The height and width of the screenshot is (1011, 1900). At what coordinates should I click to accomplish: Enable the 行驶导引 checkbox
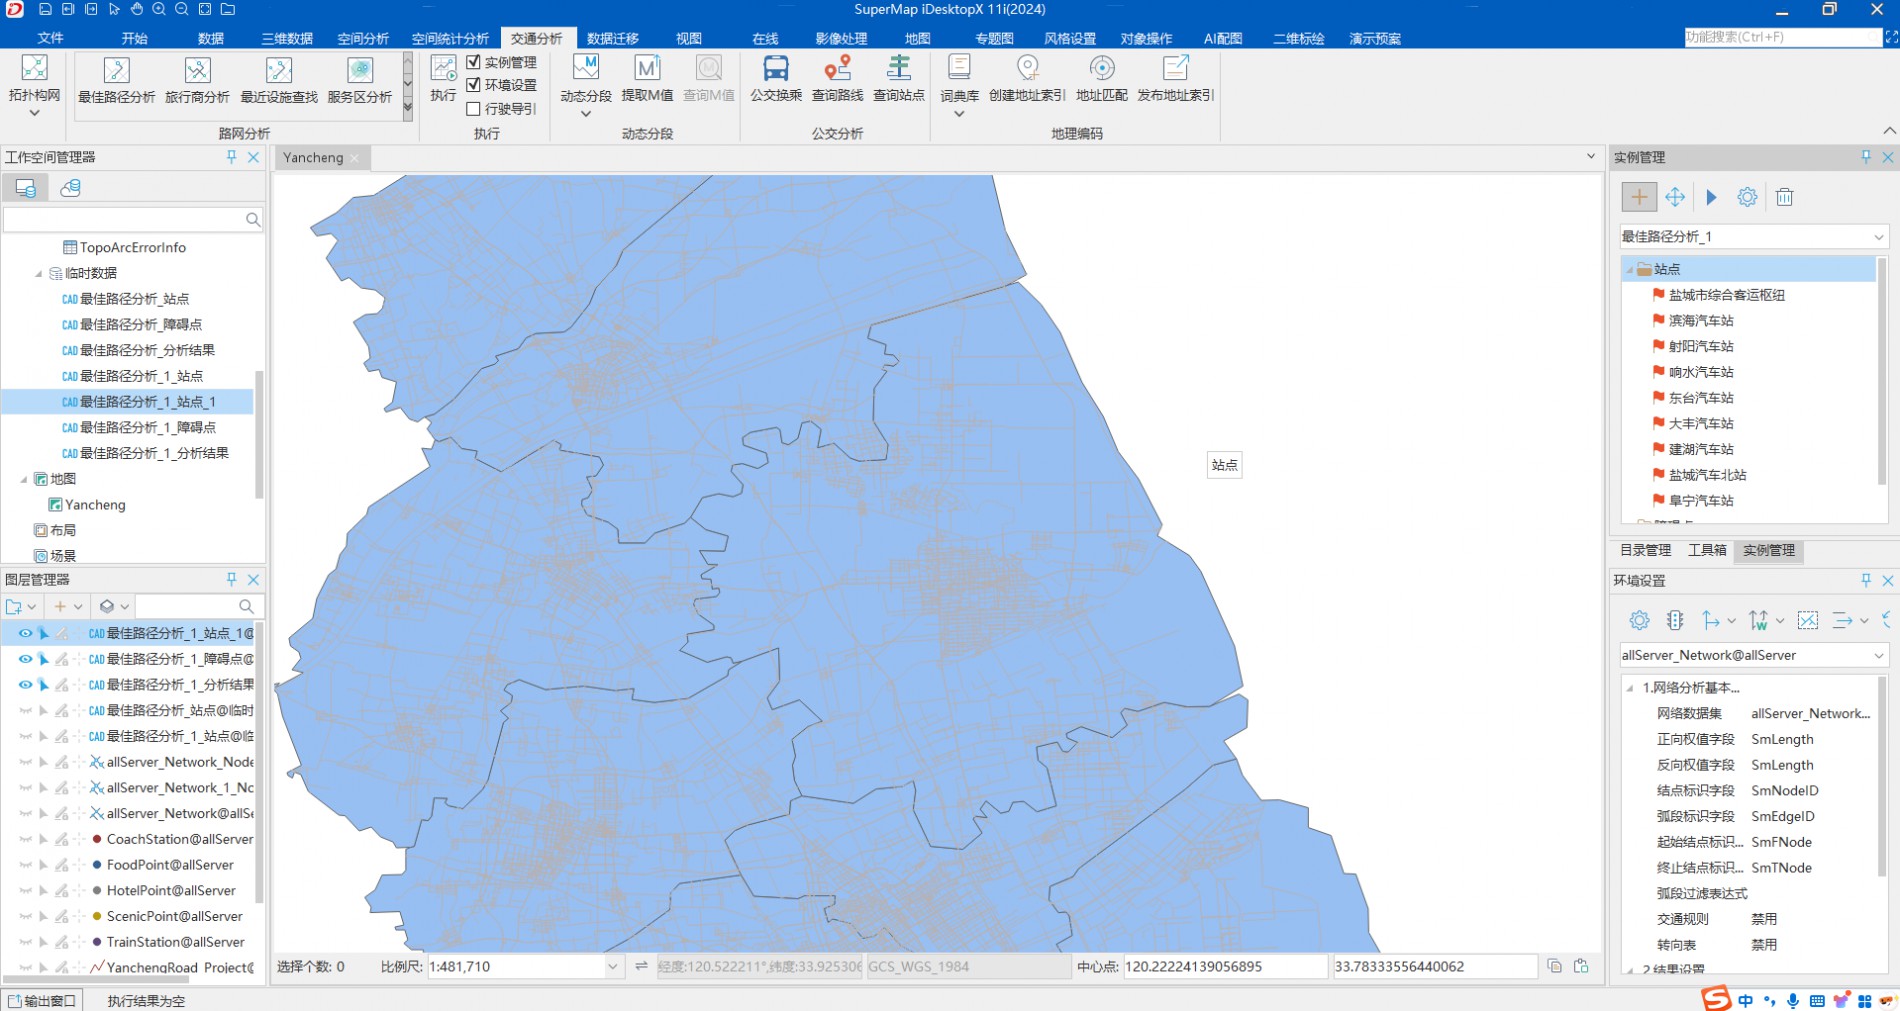click(474, 109)
